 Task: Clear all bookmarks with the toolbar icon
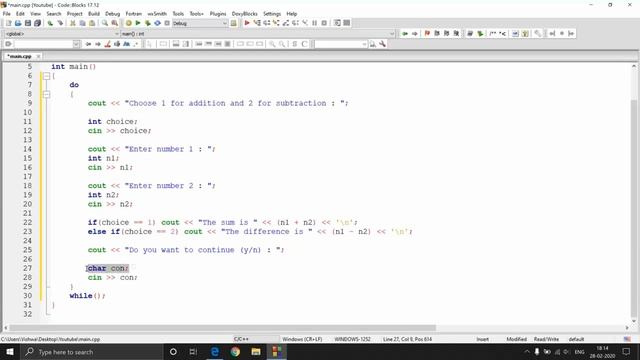pos(456,33)
